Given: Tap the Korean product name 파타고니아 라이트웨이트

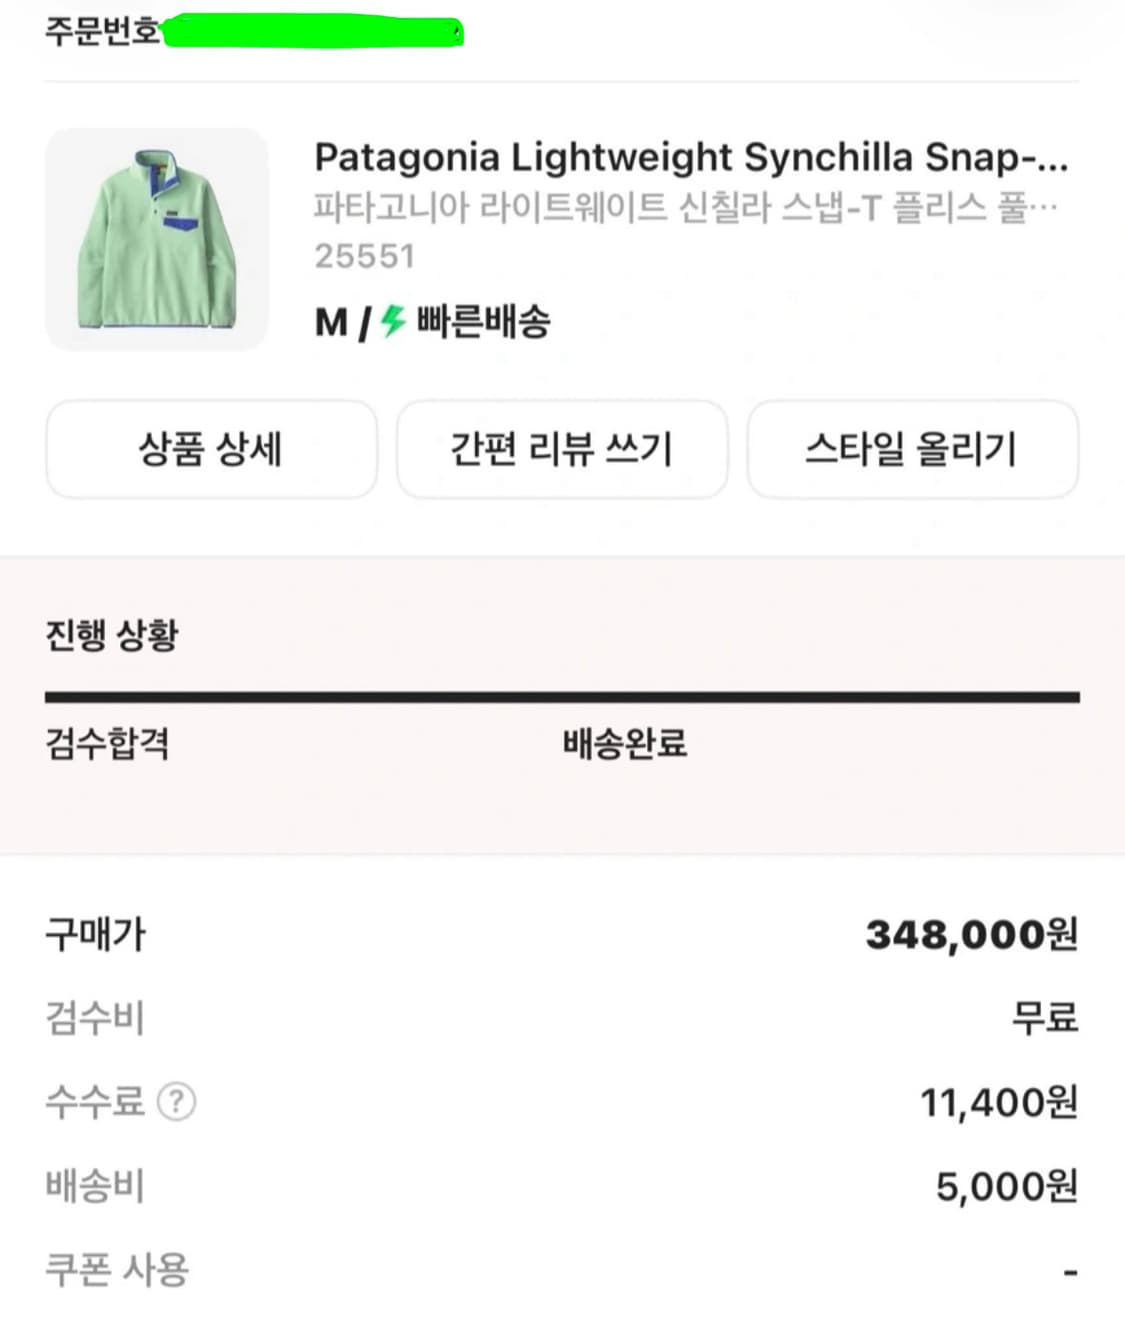Looking at the screenshot, I should point(685,207).
